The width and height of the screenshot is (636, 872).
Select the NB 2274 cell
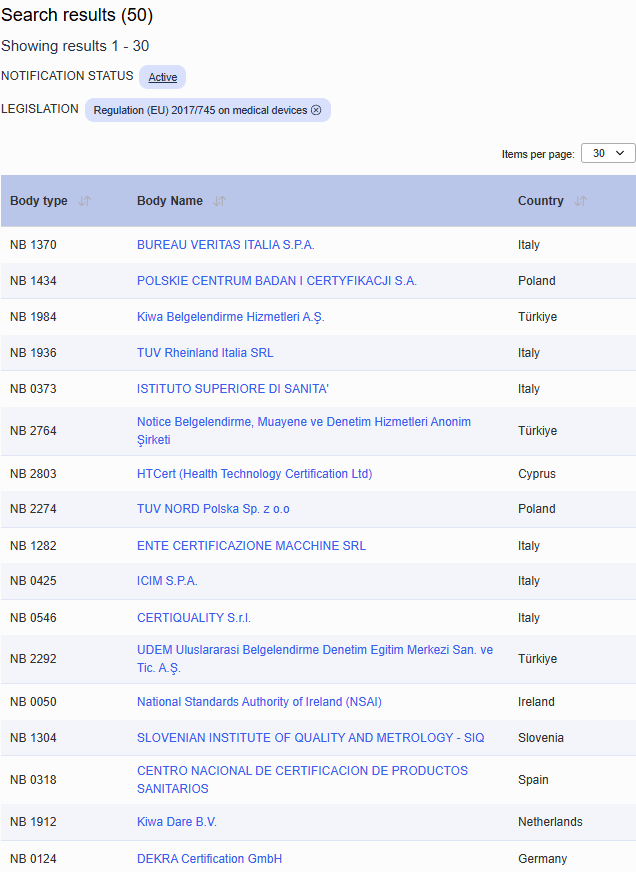[x=33, y=509]
